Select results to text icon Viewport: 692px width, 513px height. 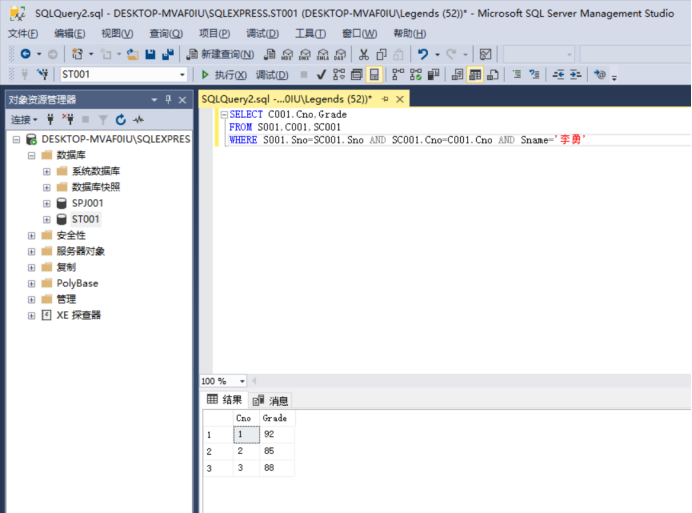(458, 74)
